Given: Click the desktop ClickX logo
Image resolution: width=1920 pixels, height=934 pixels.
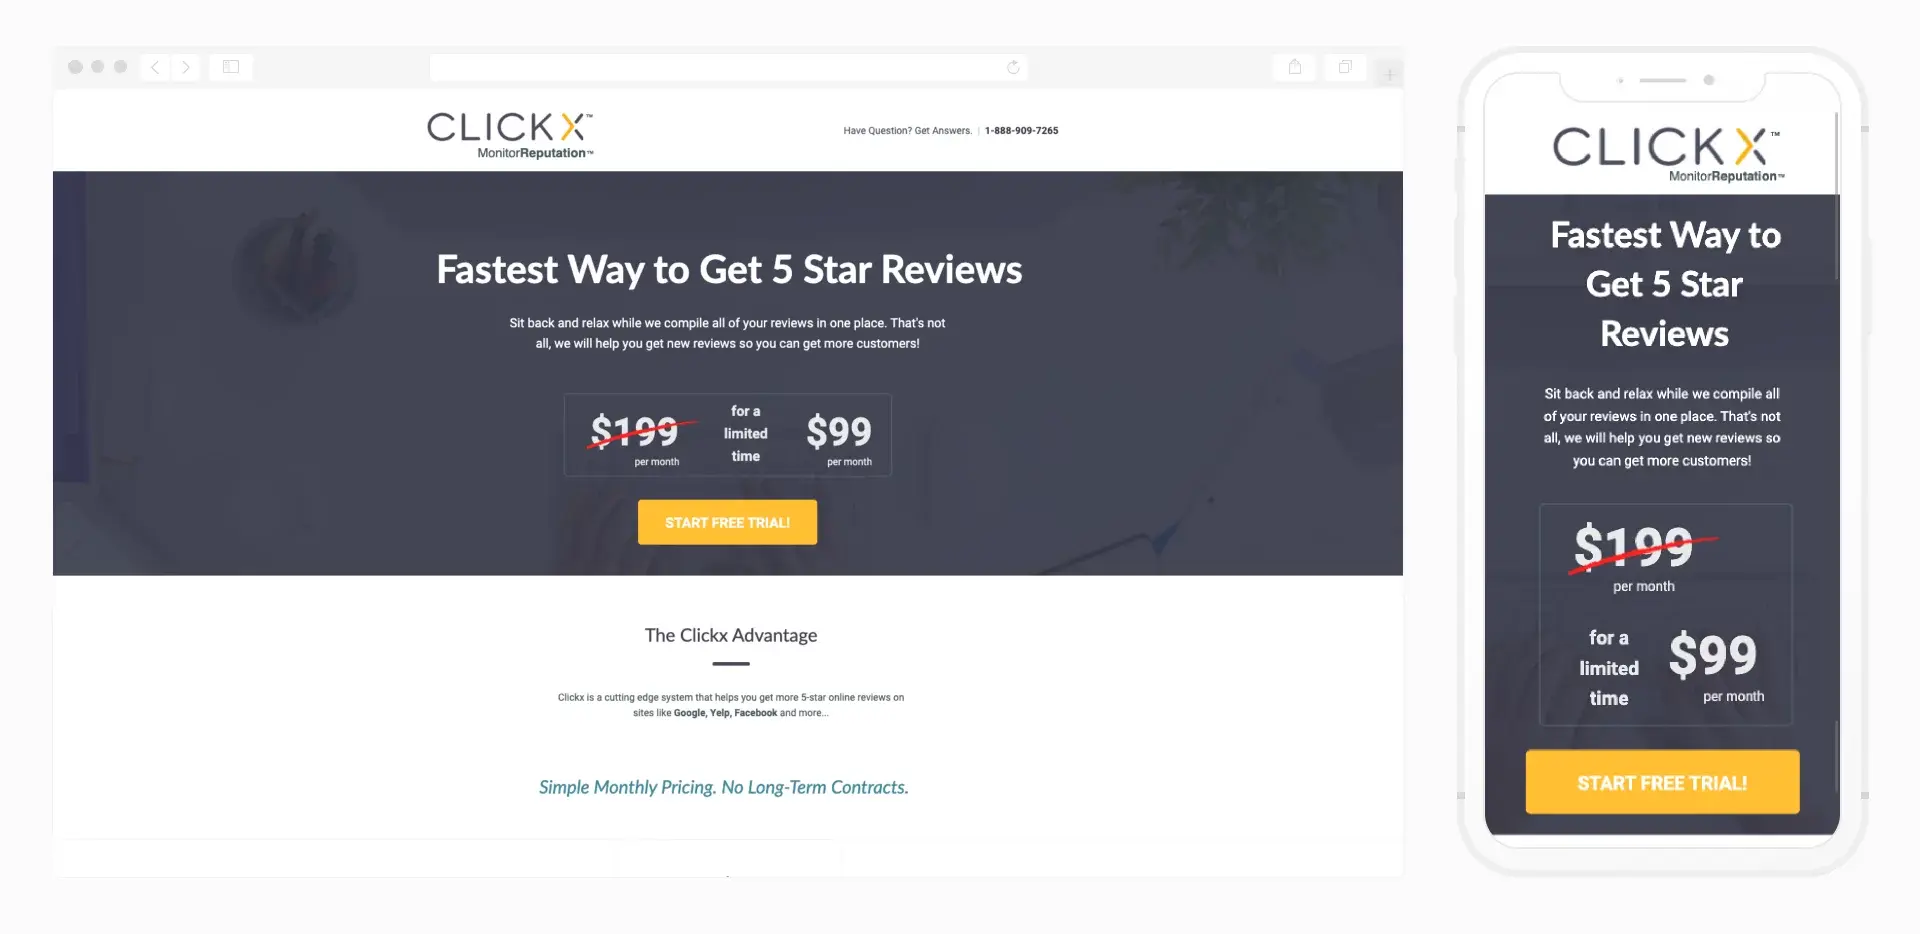Looking at the screenshot, I should (510, 135).
